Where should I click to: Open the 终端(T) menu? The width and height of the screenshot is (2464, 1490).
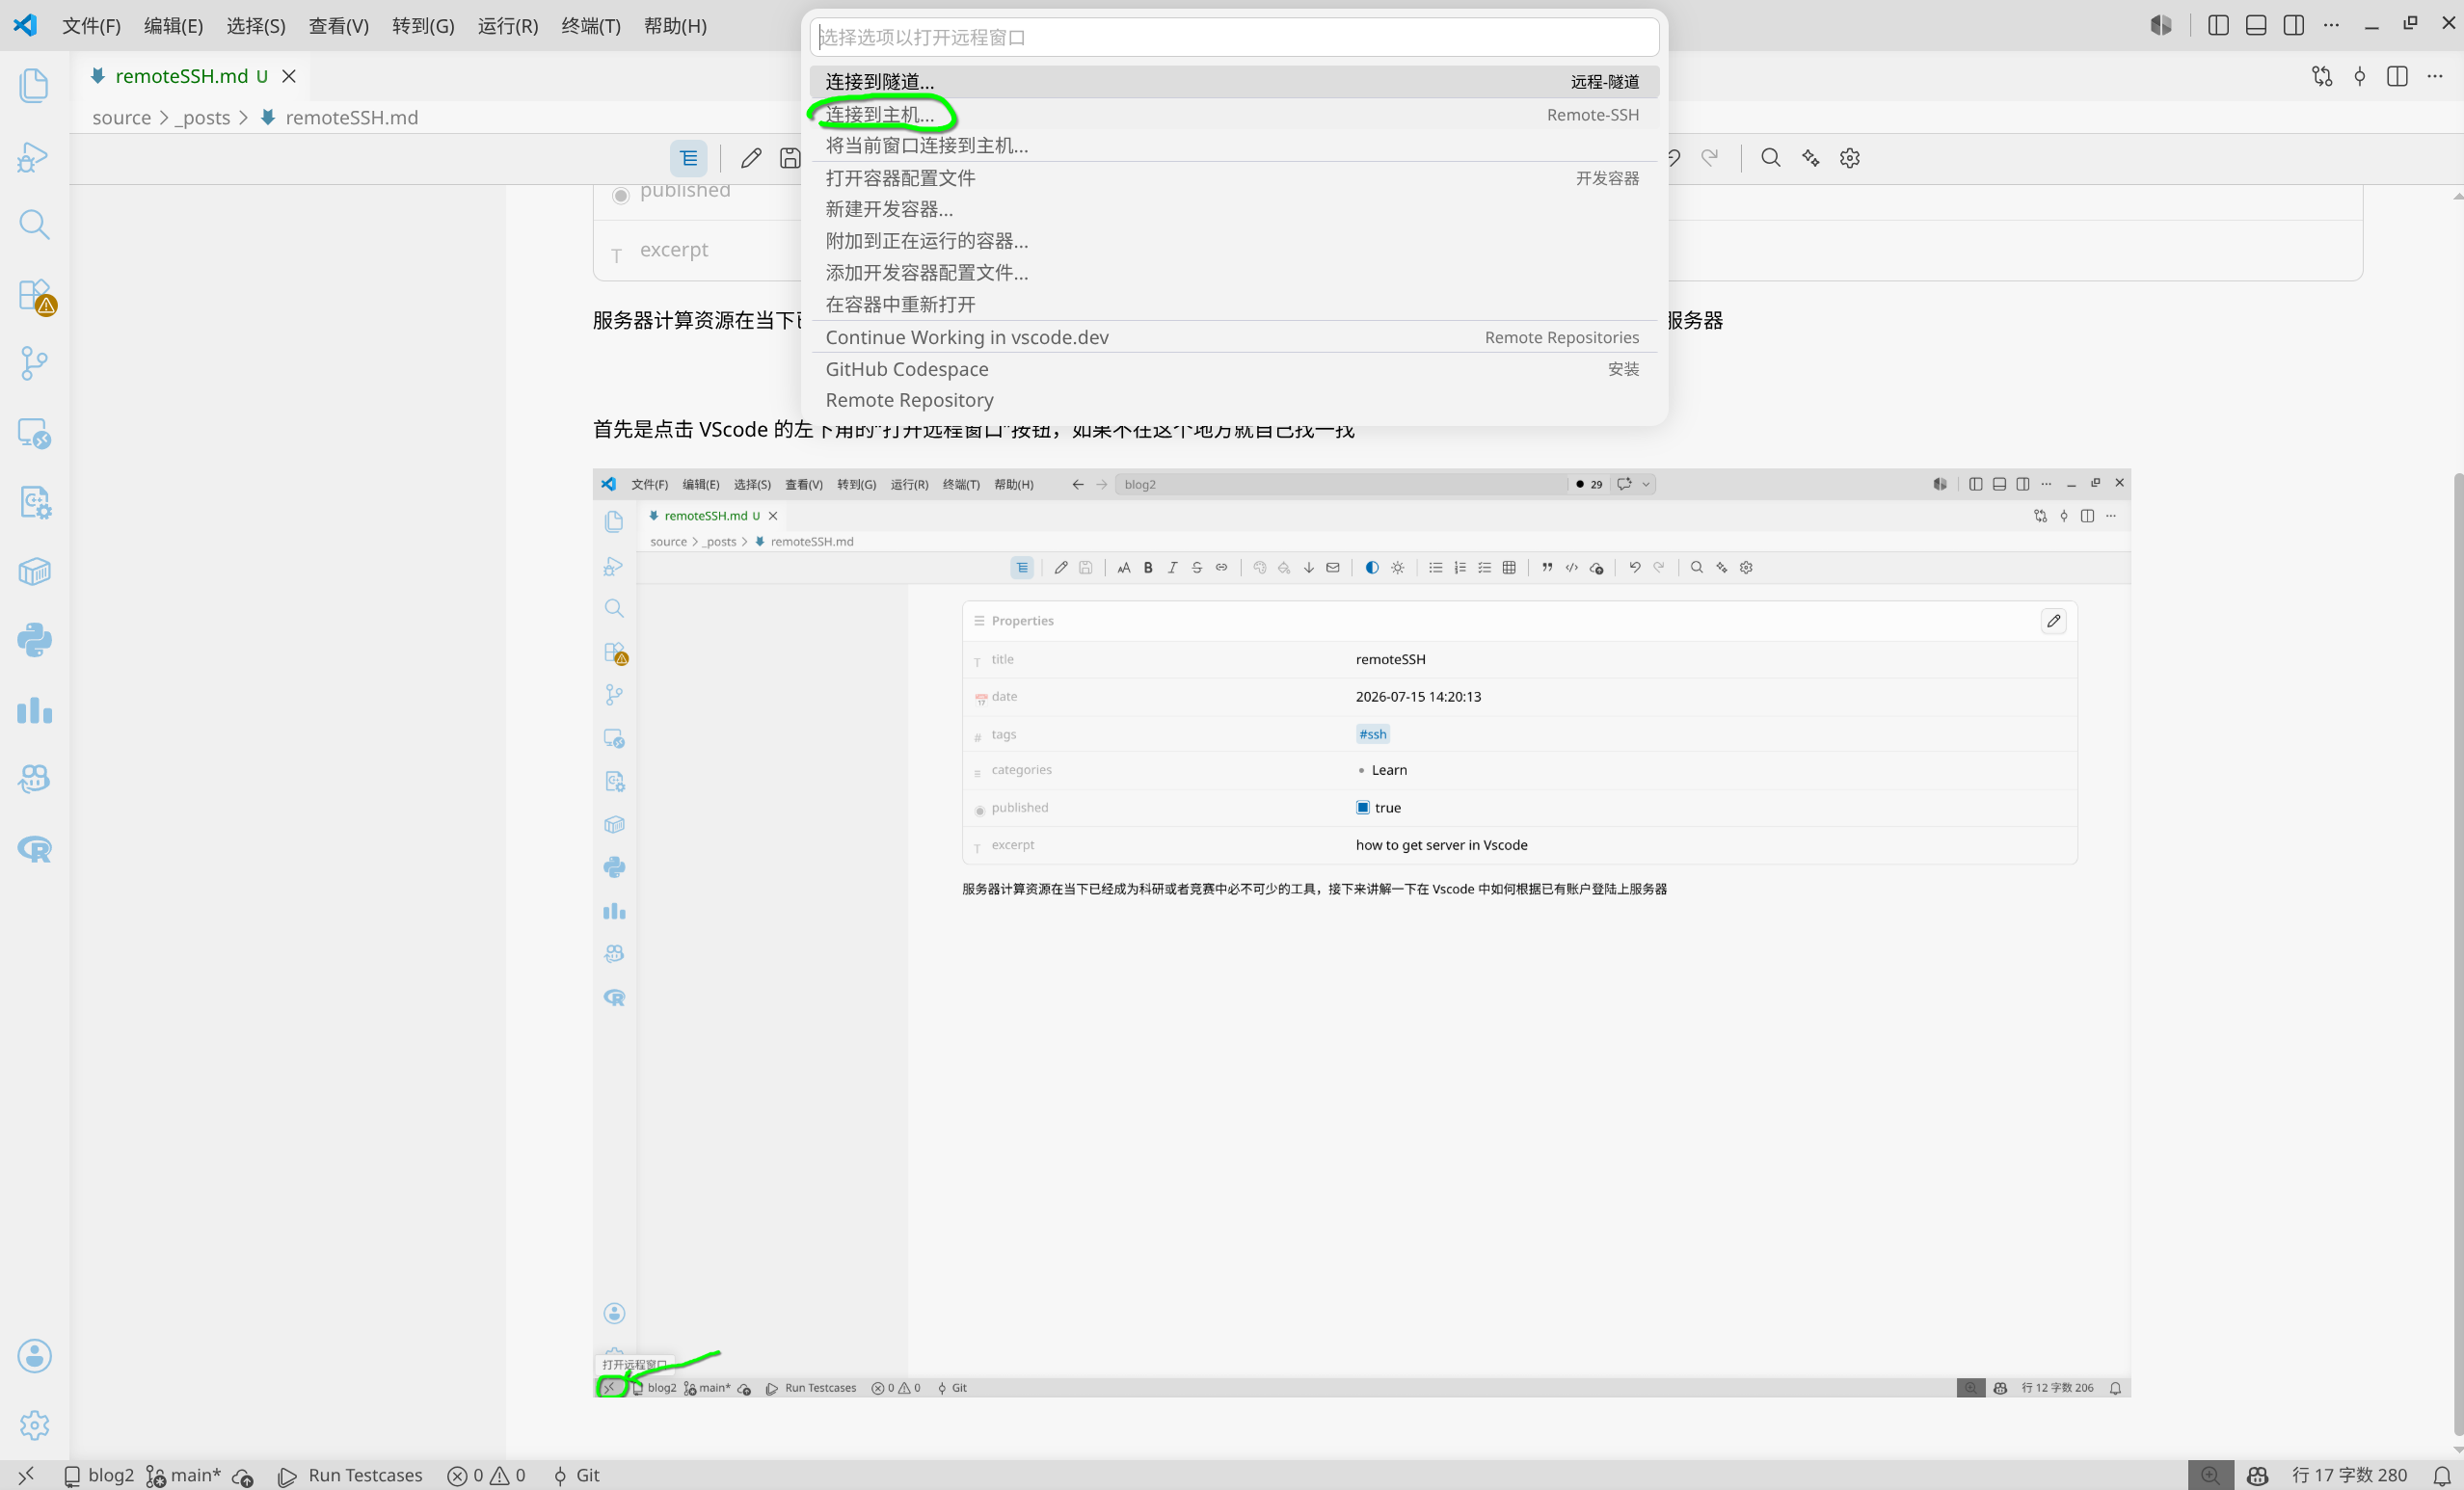(x=591, y=25)
